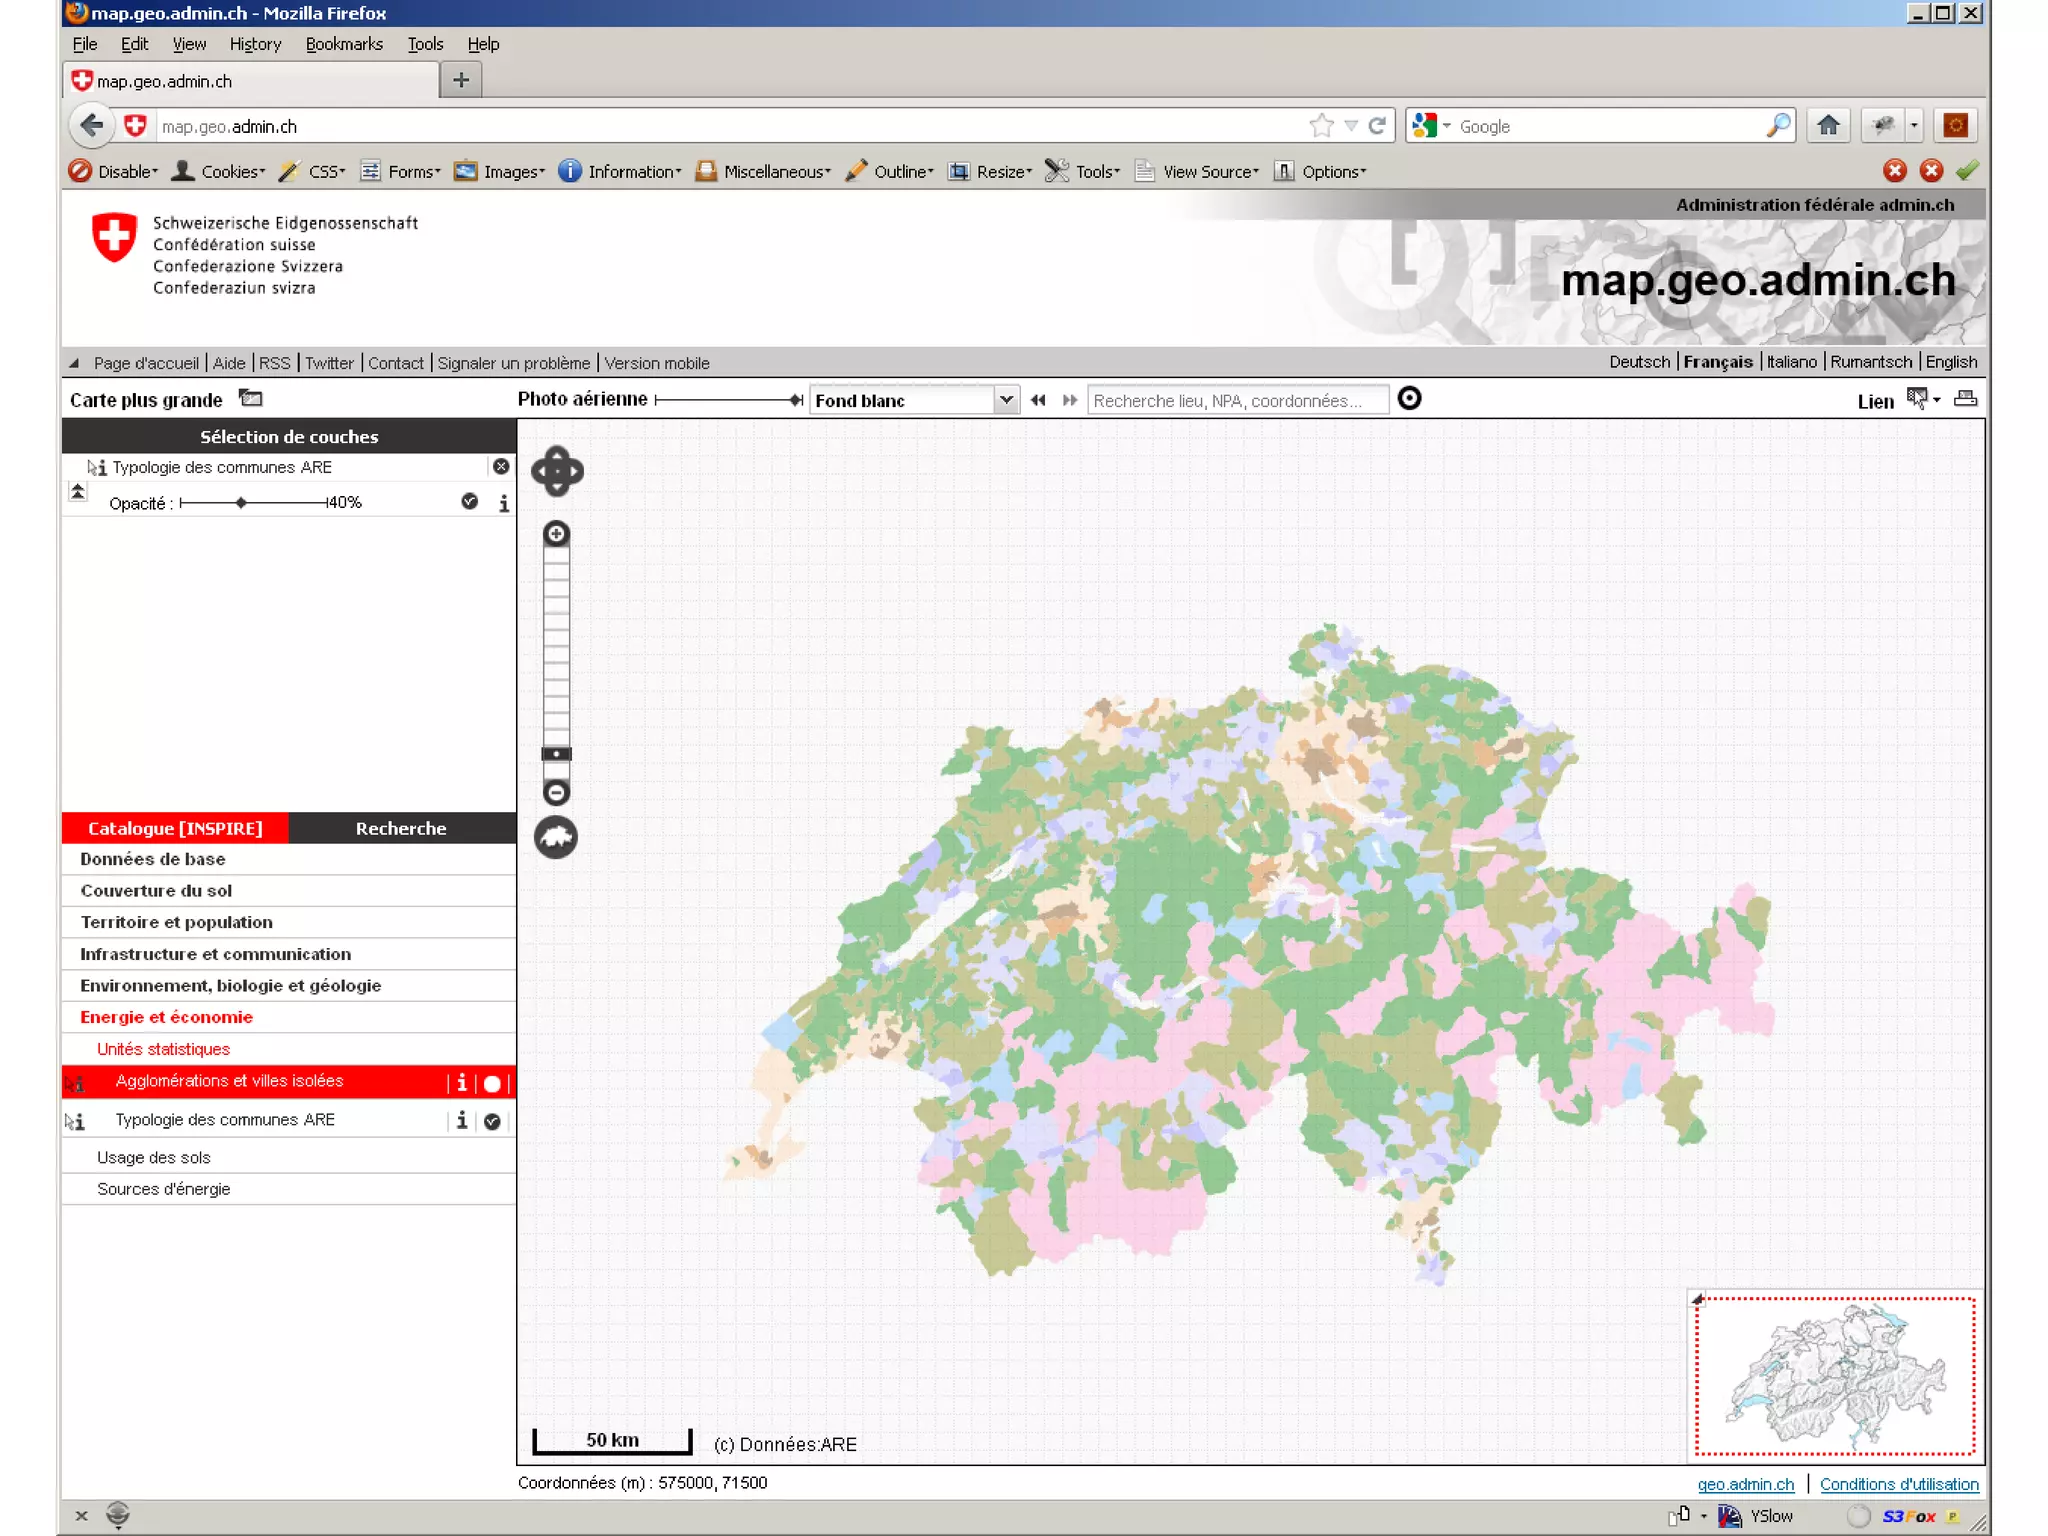
Task: Click the print icon next to Lien
Action: 1965,399
